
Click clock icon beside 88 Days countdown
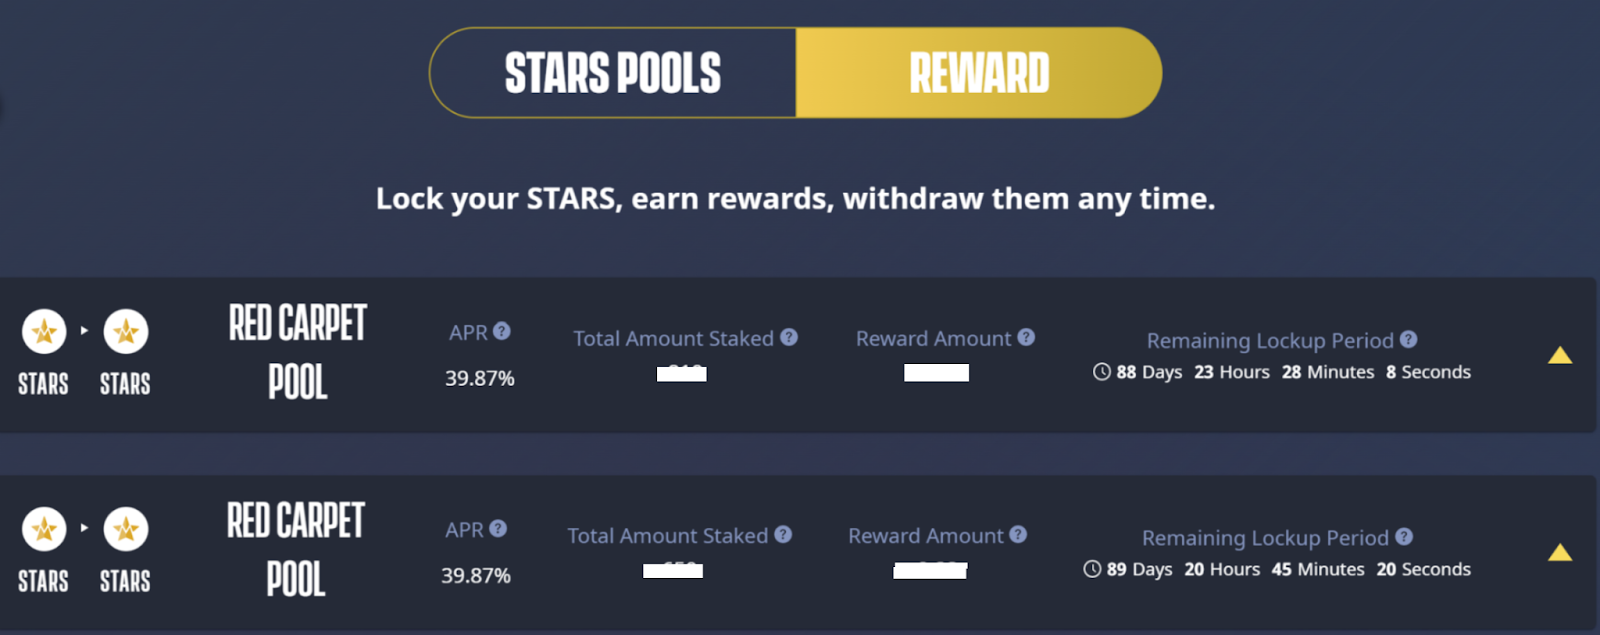[x=1102, y=372]
